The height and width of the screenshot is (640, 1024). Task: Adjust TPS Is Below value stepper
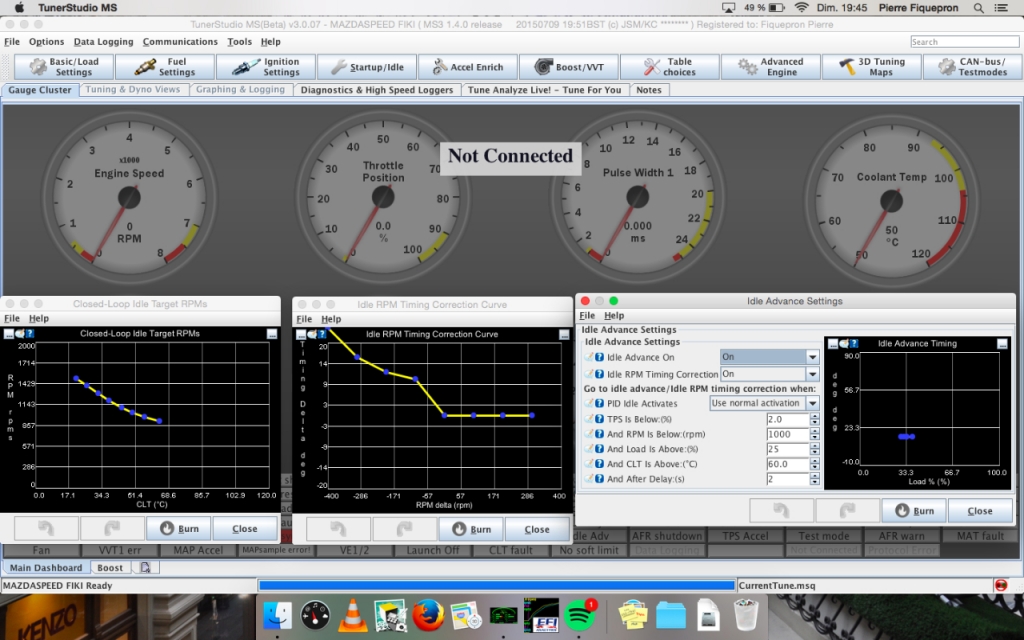(814, 419)
